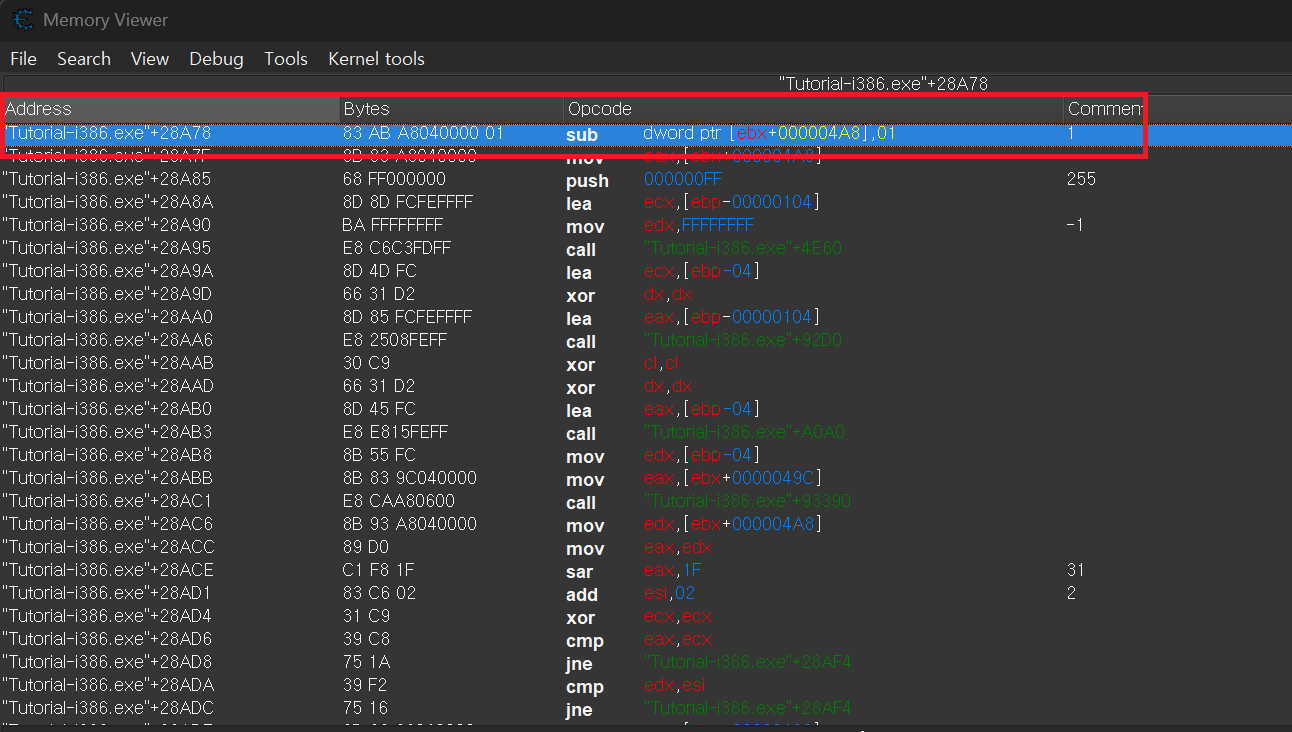Viewport: 1292px width, 732px height.
Task: Open the Kernel tools menu
Action: coord(376,59)
